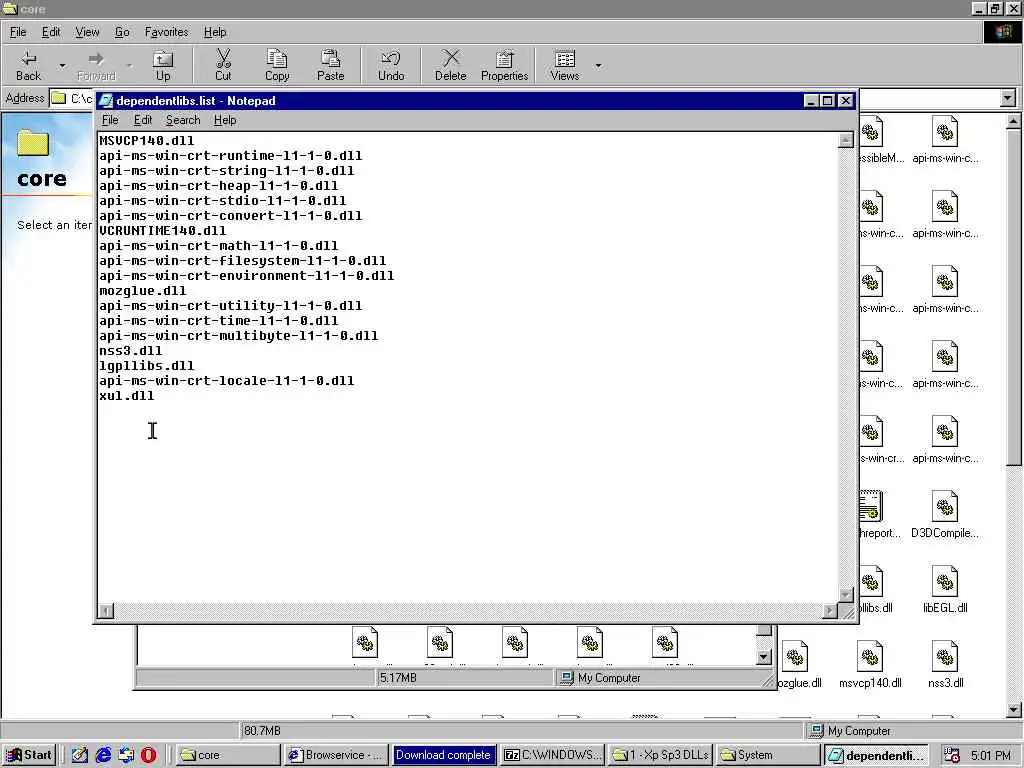The image size is (1024, 768).
Task: Open the Back history dropdown arrow
Action: [x=62, y=66]
